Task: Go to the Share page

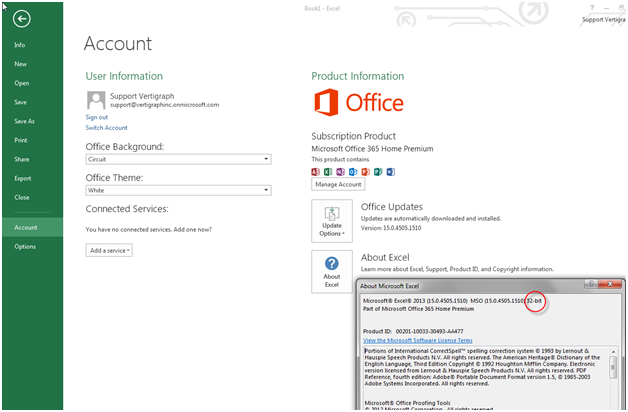Action: tap(22, 159)
